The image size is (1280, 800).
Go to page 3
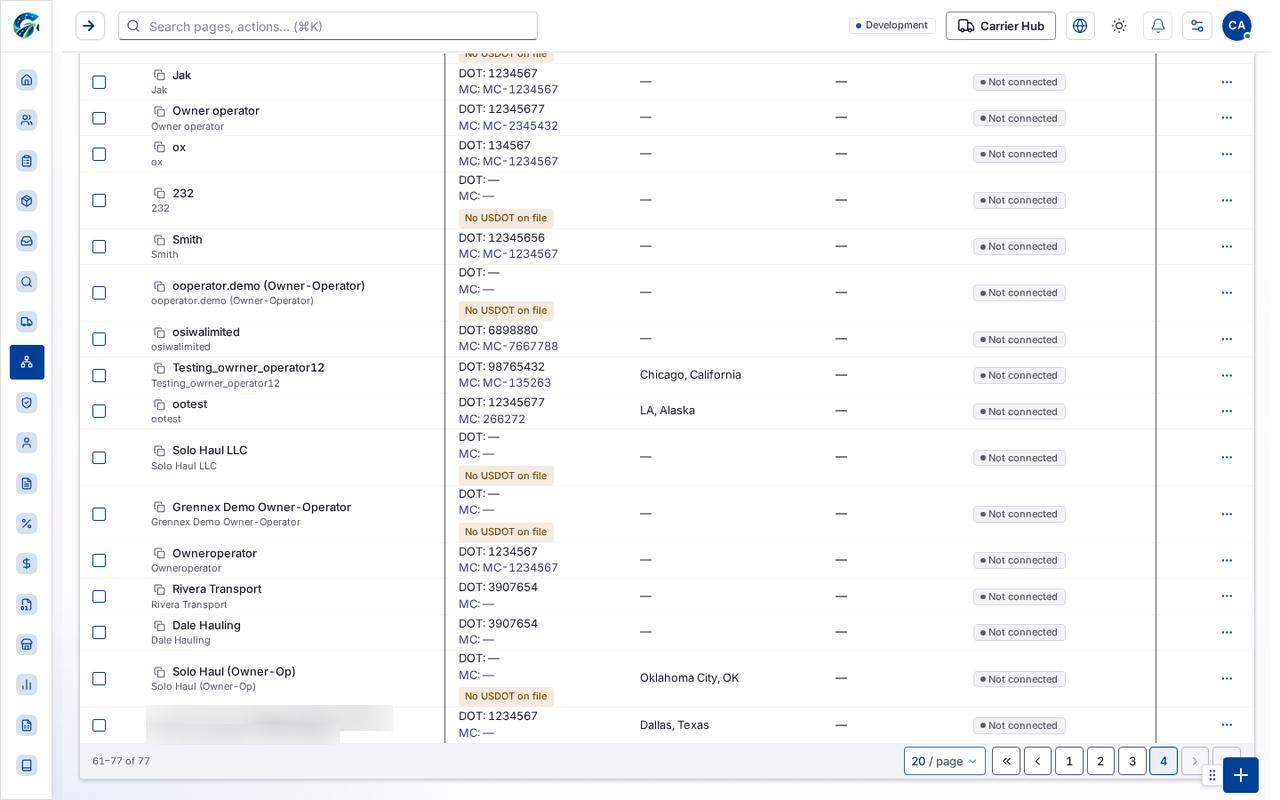coord(1132,761)
